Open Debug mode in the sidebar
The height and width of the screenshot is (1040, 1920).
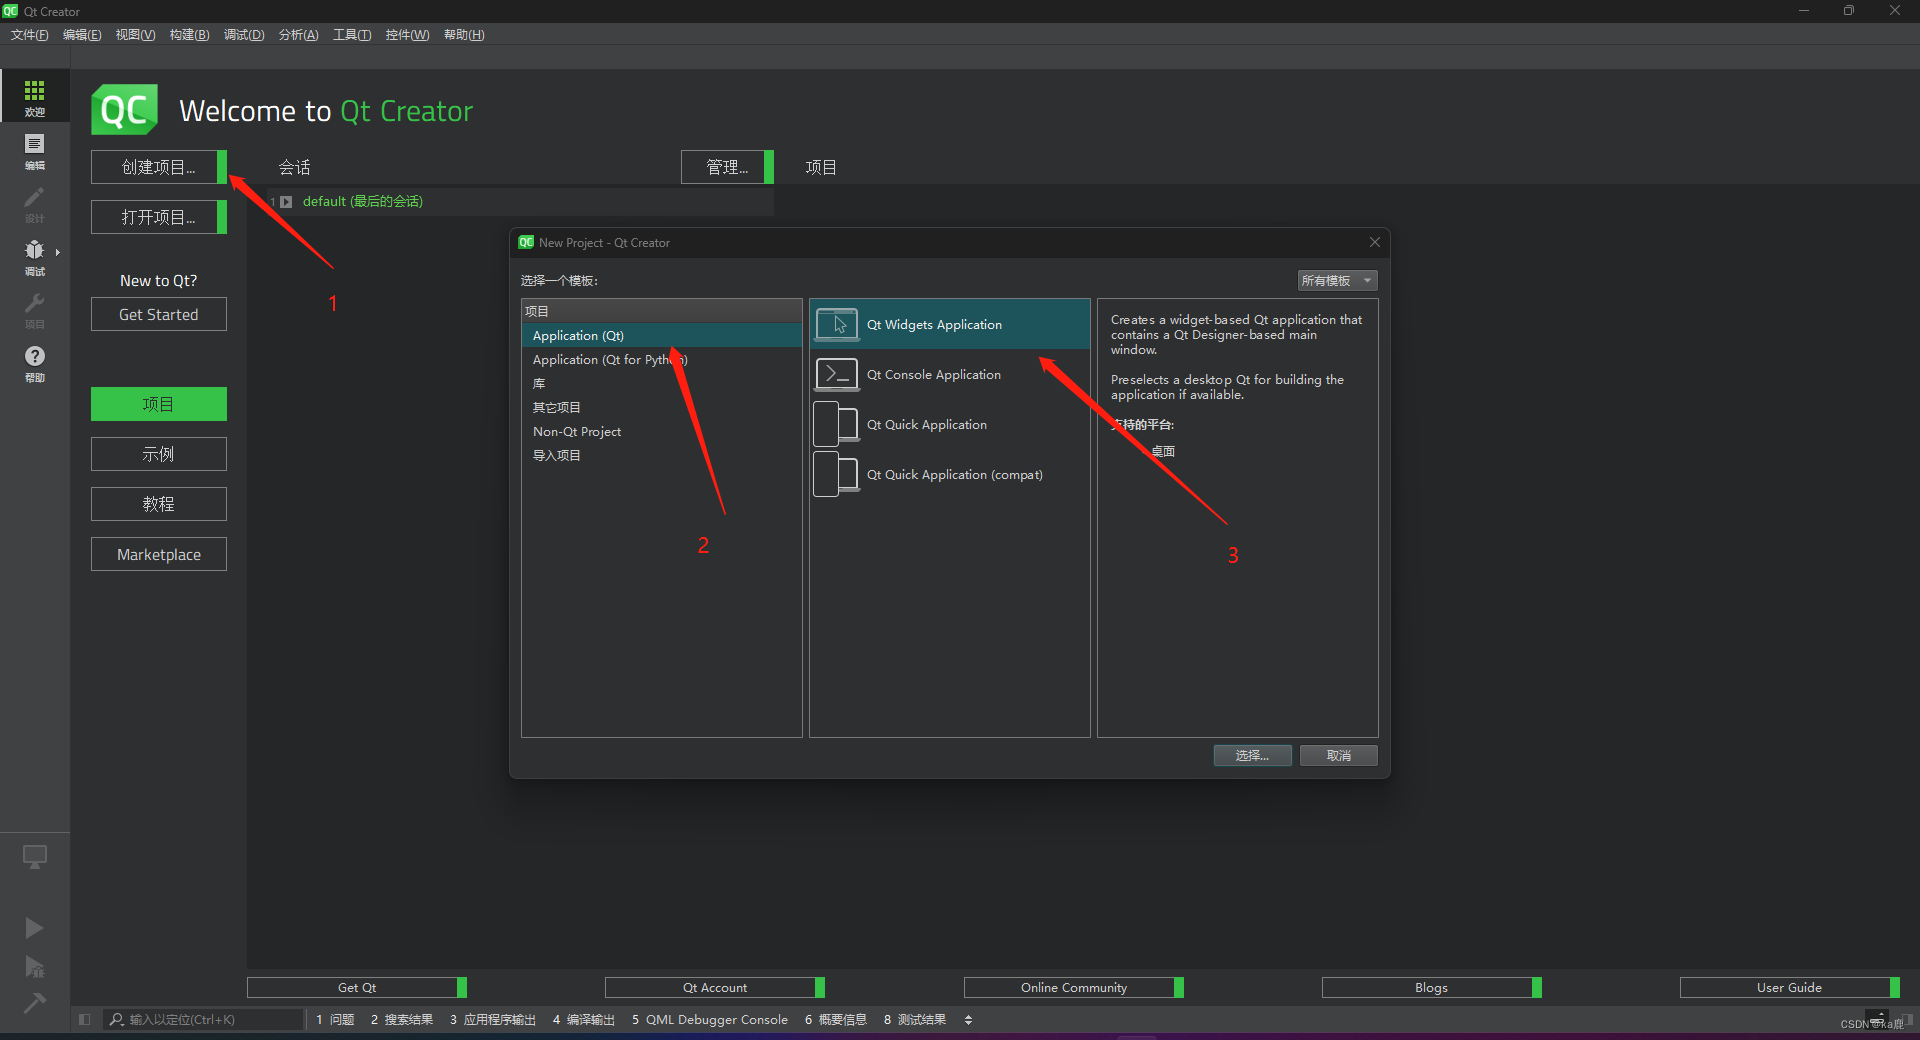(34, 257)
